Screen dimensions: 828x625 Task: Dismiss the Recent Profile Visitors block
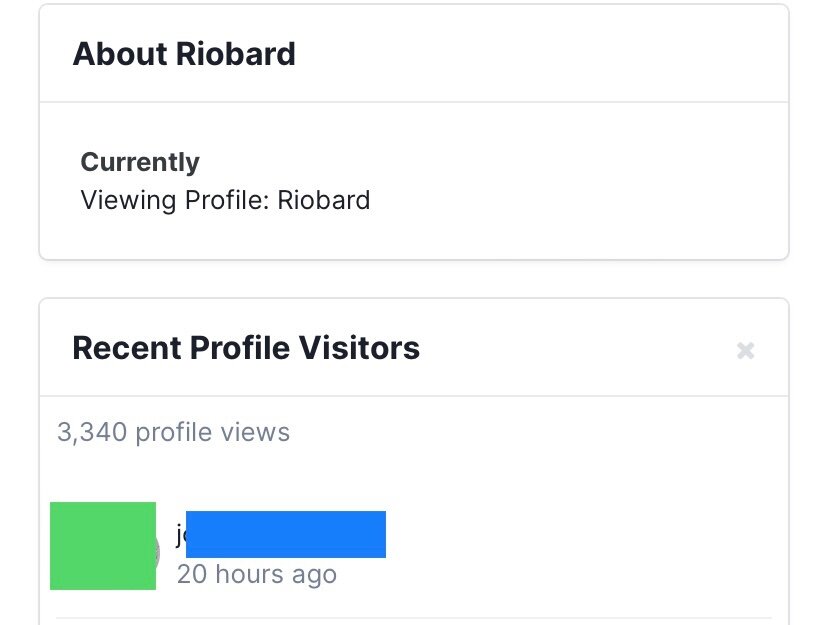745,351
